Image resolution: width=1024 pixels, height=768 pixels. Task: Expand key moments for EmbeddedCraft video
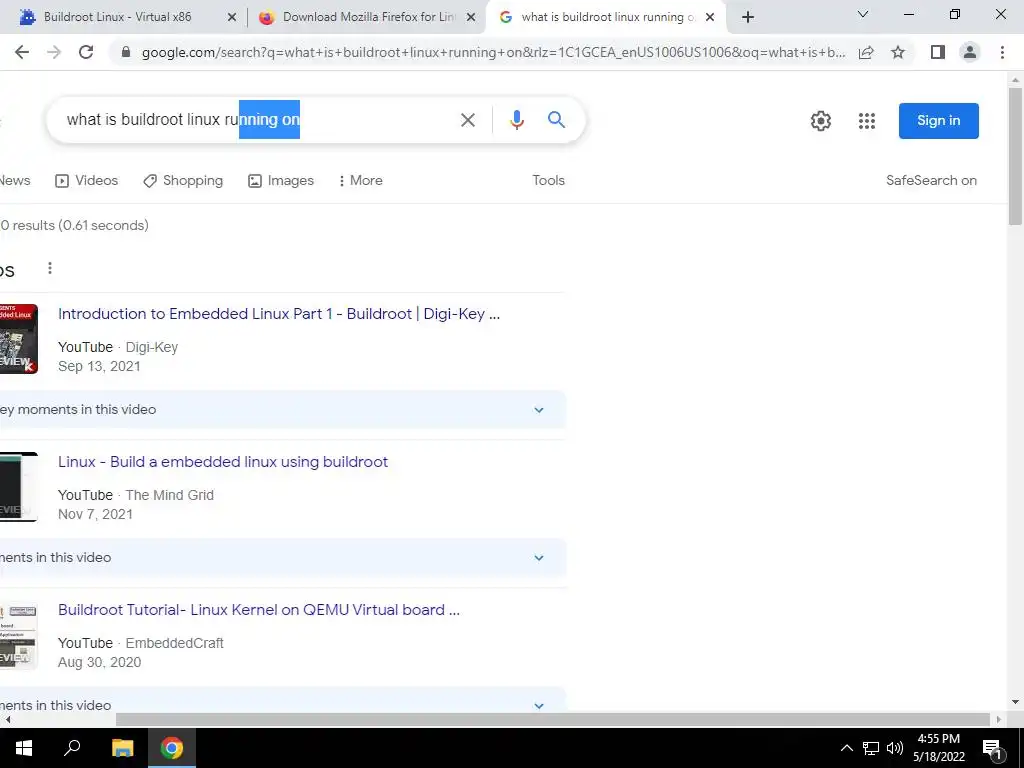pos(539,705)
